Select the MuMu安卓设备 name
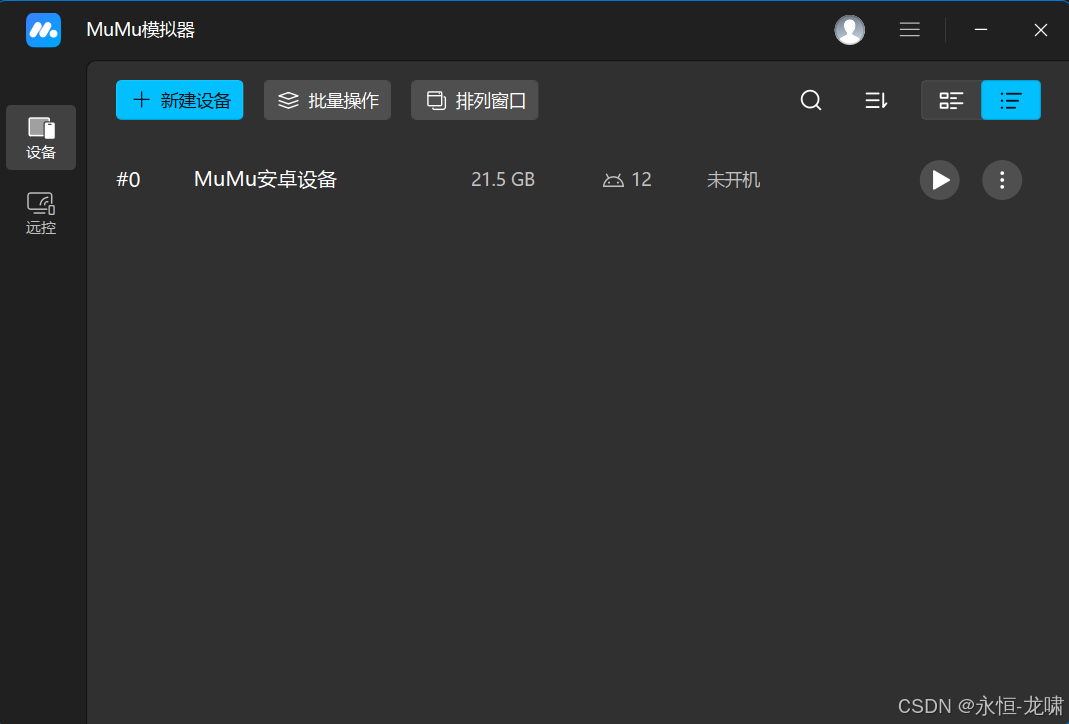Image resolution: width=1069 pixels, height=724 pixels. tap(265, 179)
